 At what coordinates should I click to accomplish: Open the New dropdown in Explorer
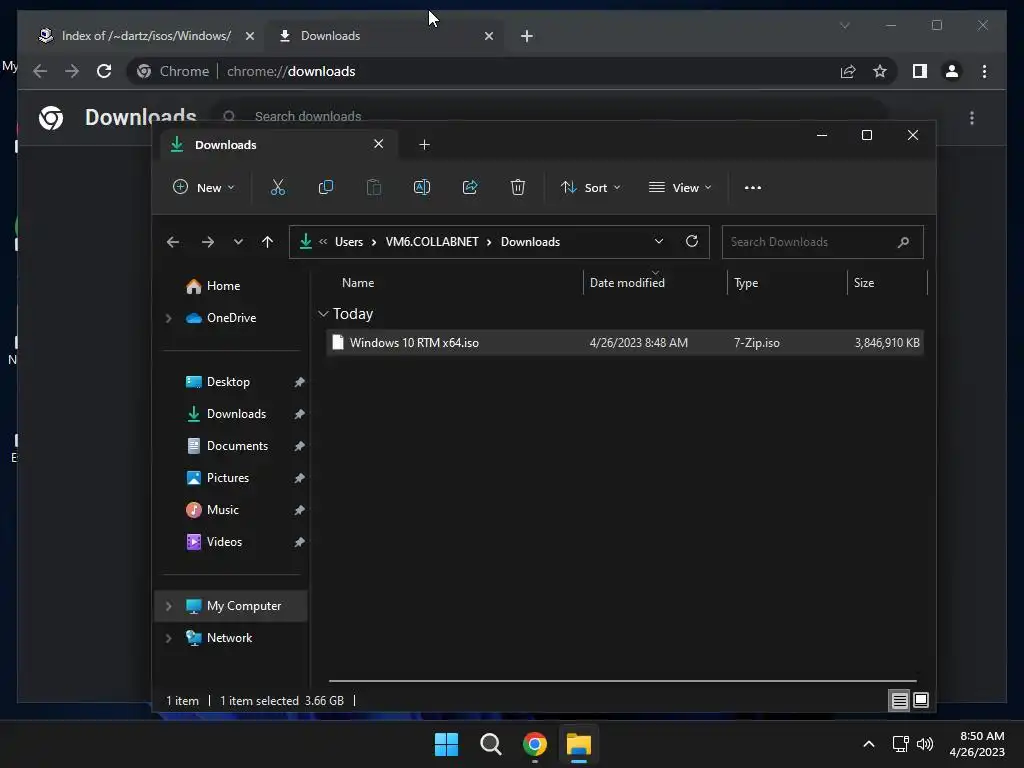[204, 187]
